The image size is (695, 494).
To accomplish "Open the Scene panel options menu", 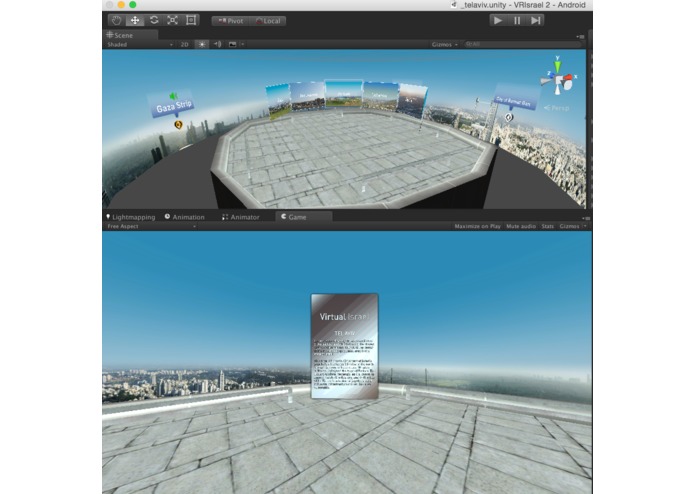I will point(580,36).
